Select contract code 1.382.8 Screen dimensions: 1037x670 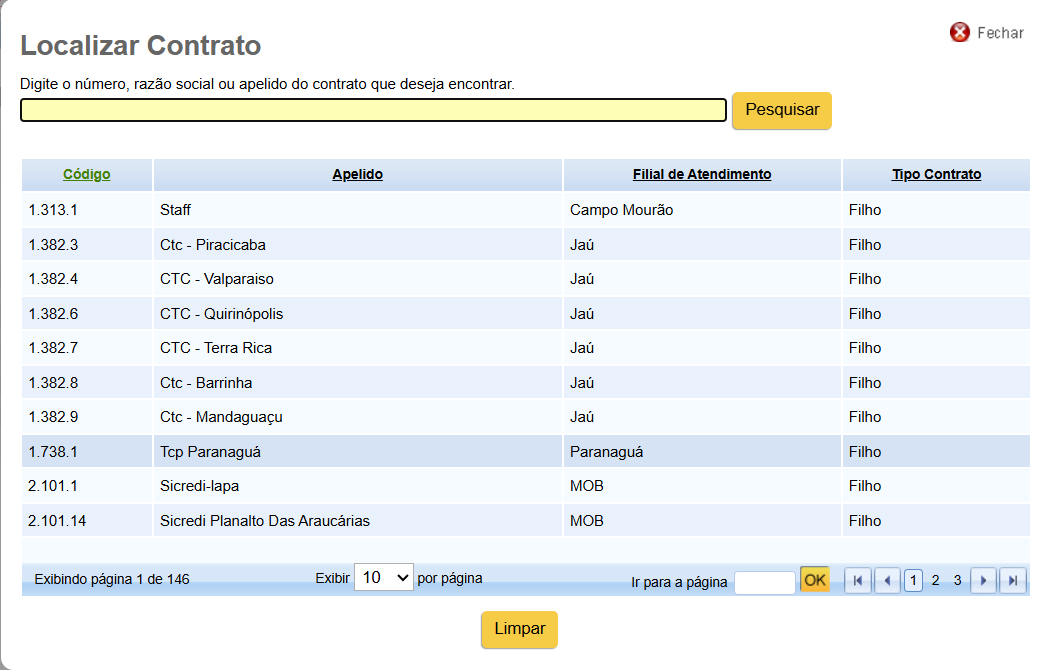click(x=53, y=383)
